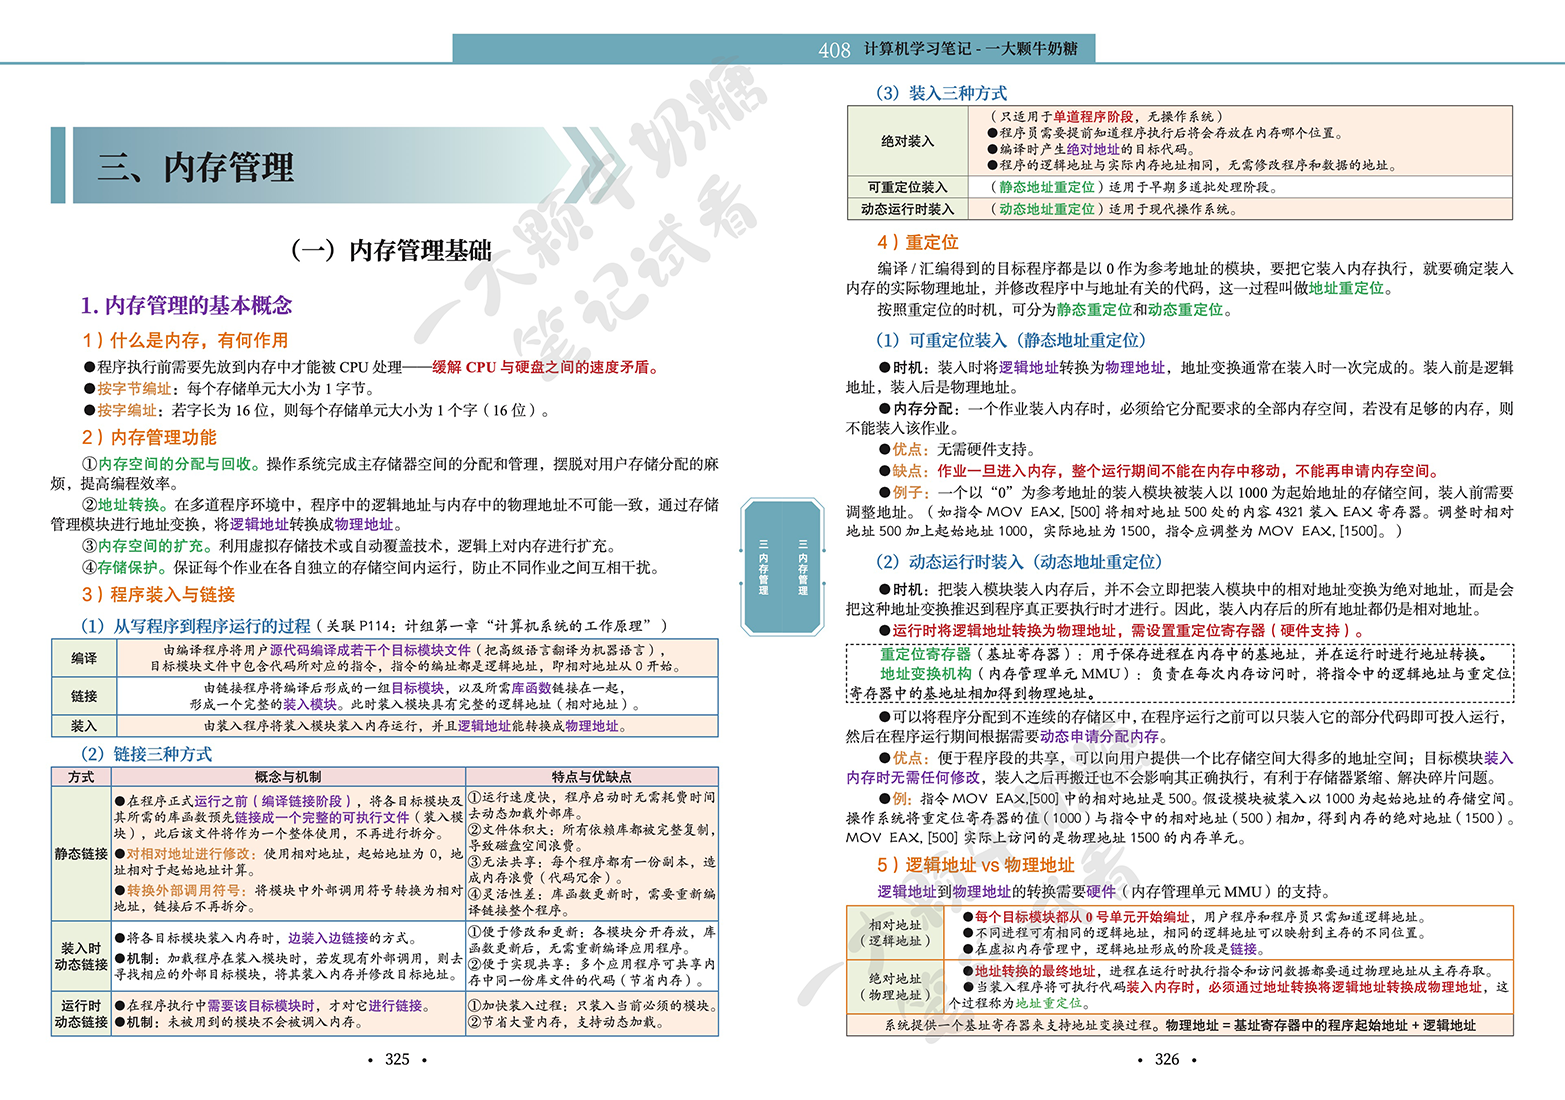The image size is (1565, 1100).
Task: Click page number 326
Action: (x=1167, y=1059)
